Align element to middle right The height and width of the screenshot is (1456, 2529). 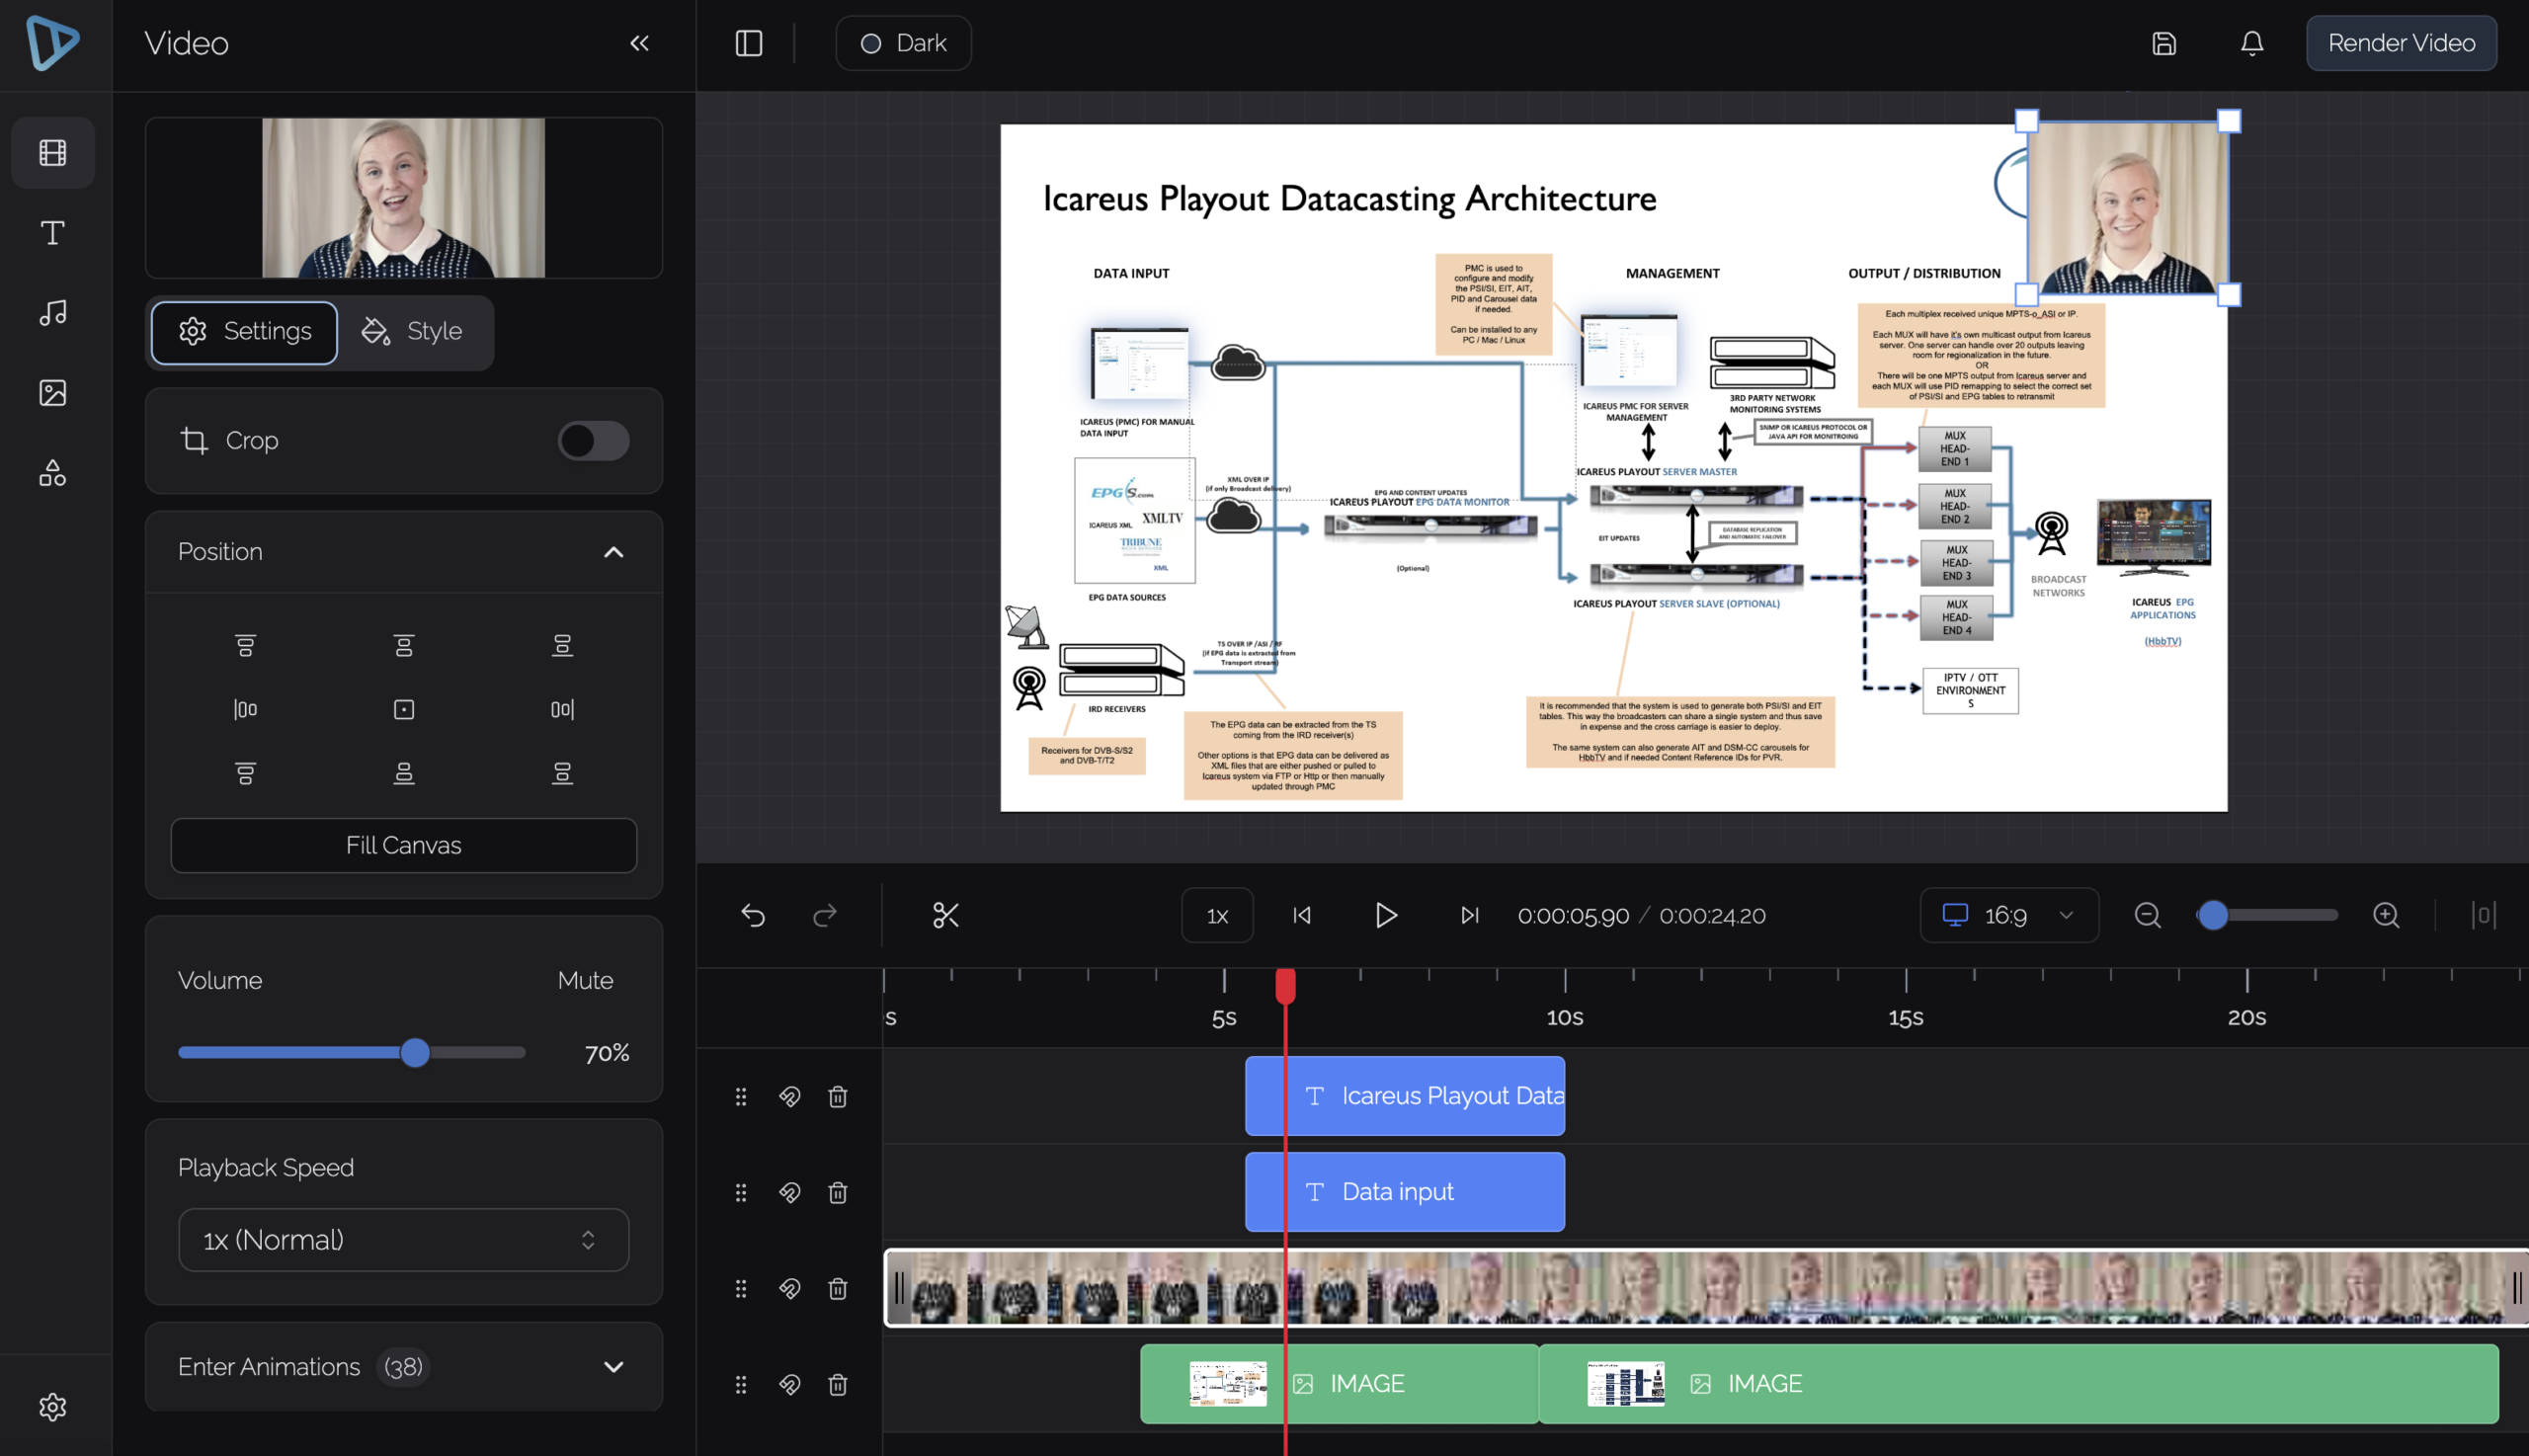click(563, 710)
